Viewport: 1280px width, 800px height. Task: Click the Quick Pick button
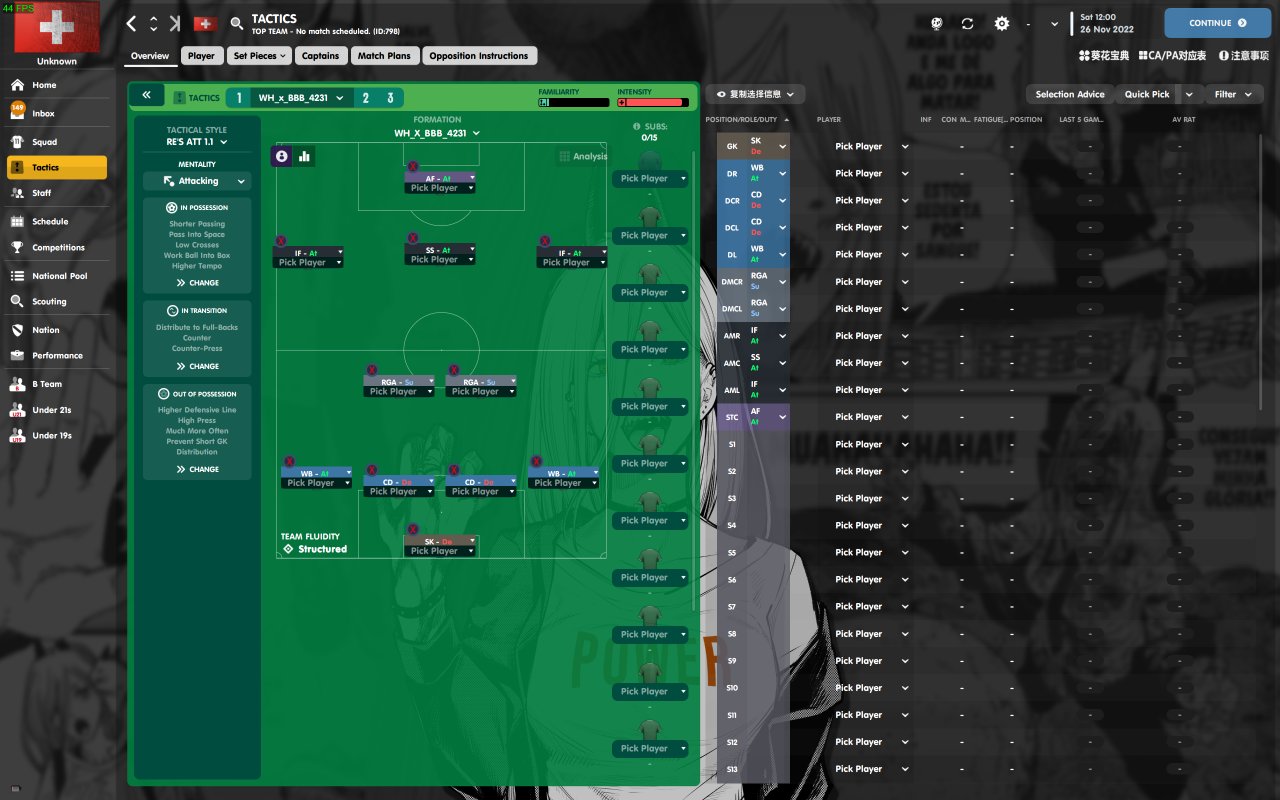coord(1147,94)
